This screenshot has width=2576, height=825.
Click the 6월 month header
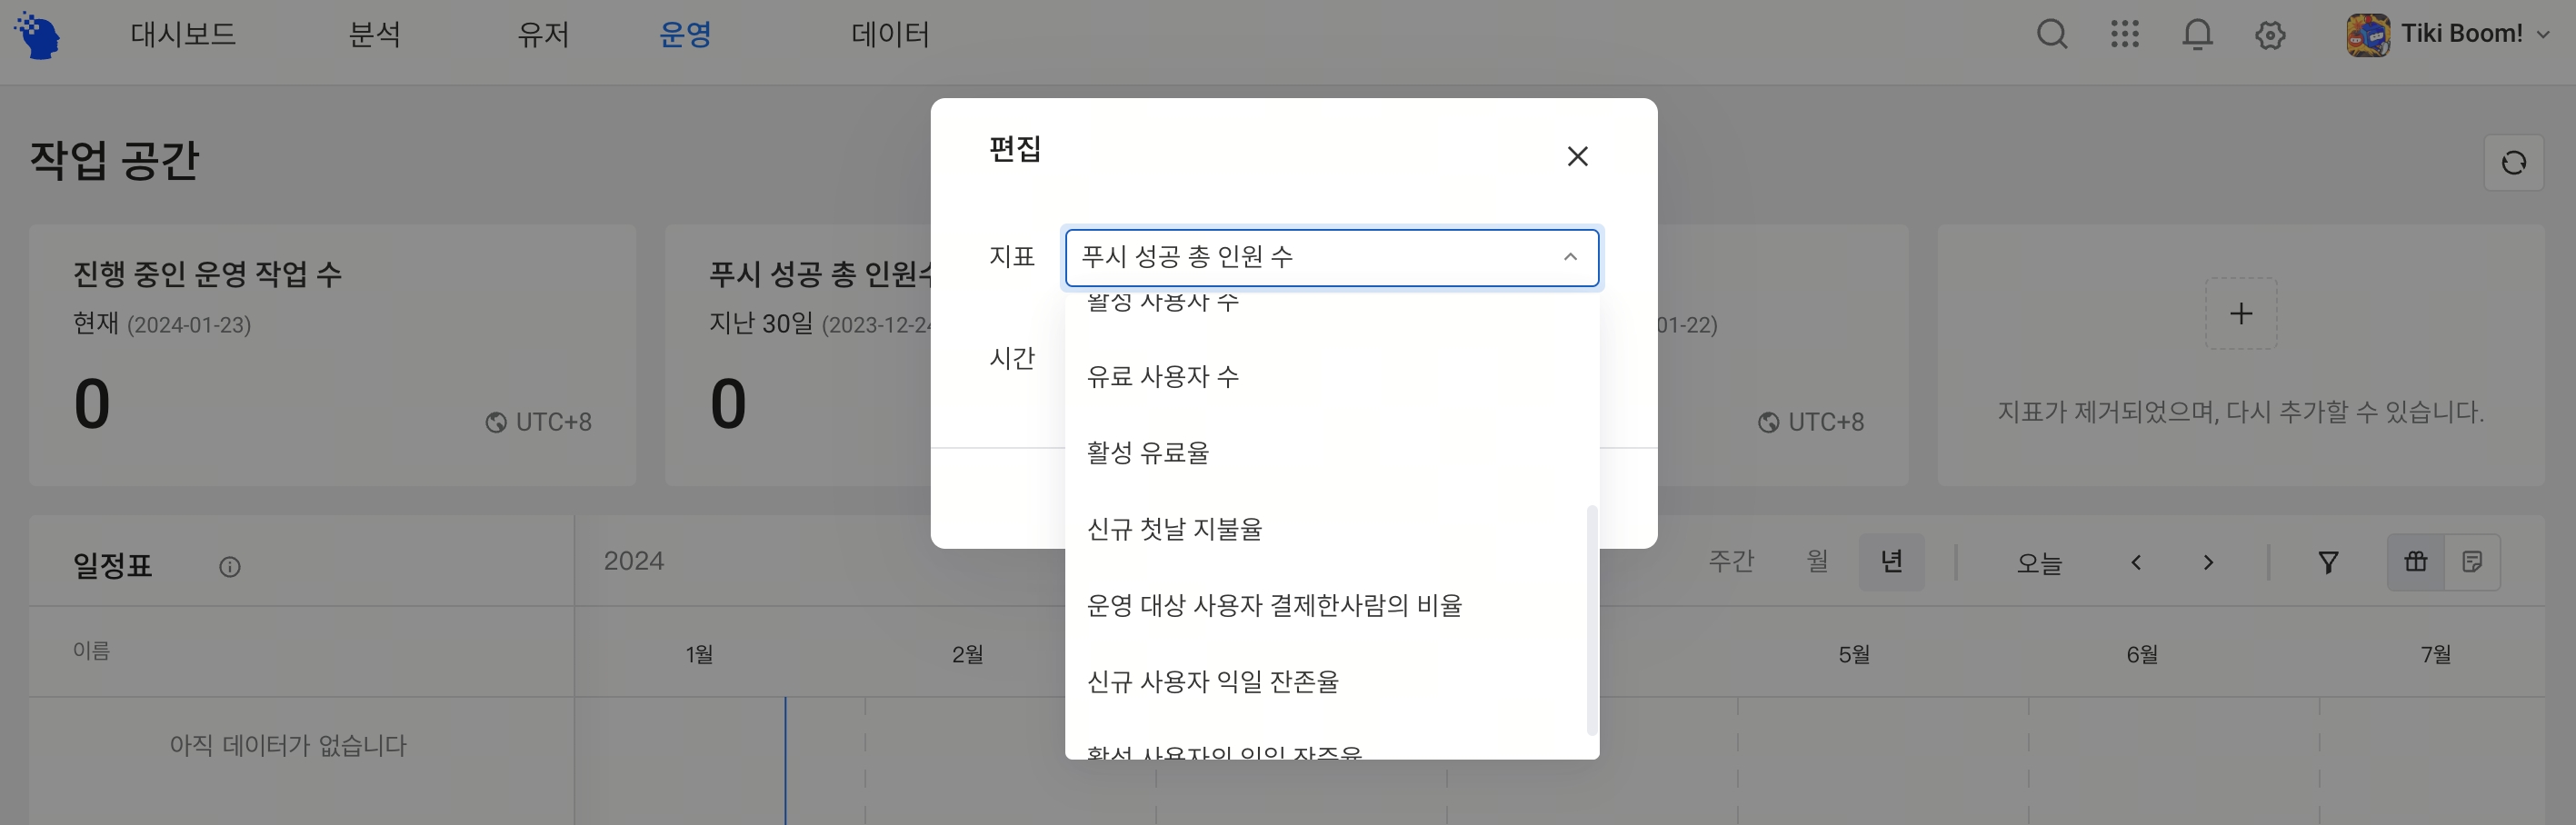coord(2142,654)
